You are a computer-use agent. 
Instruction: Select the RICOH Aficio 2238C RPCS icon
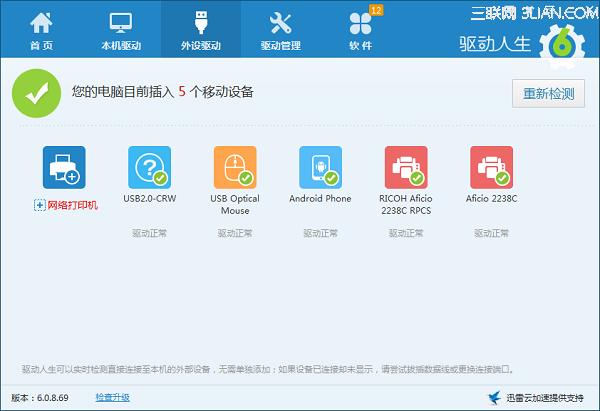tap(406, 167)
